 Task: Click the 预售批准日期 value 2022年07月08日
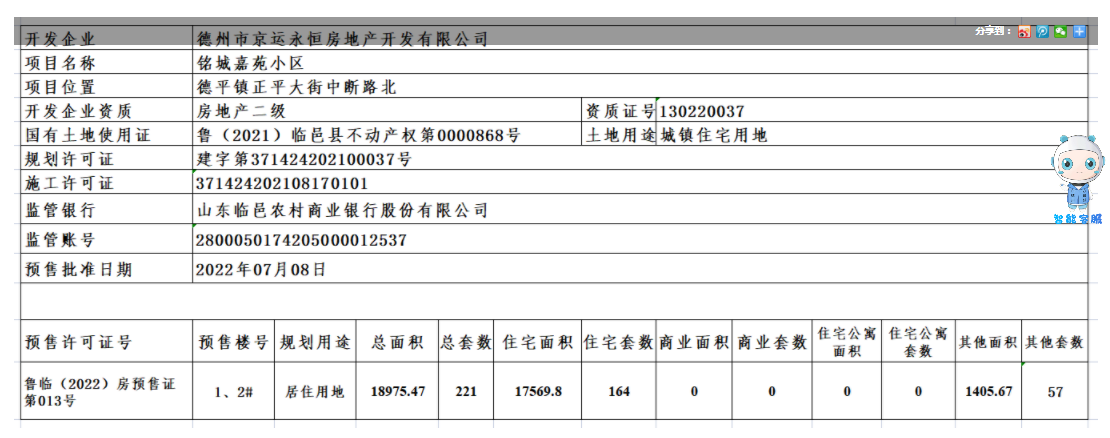[x=260, y=269]
